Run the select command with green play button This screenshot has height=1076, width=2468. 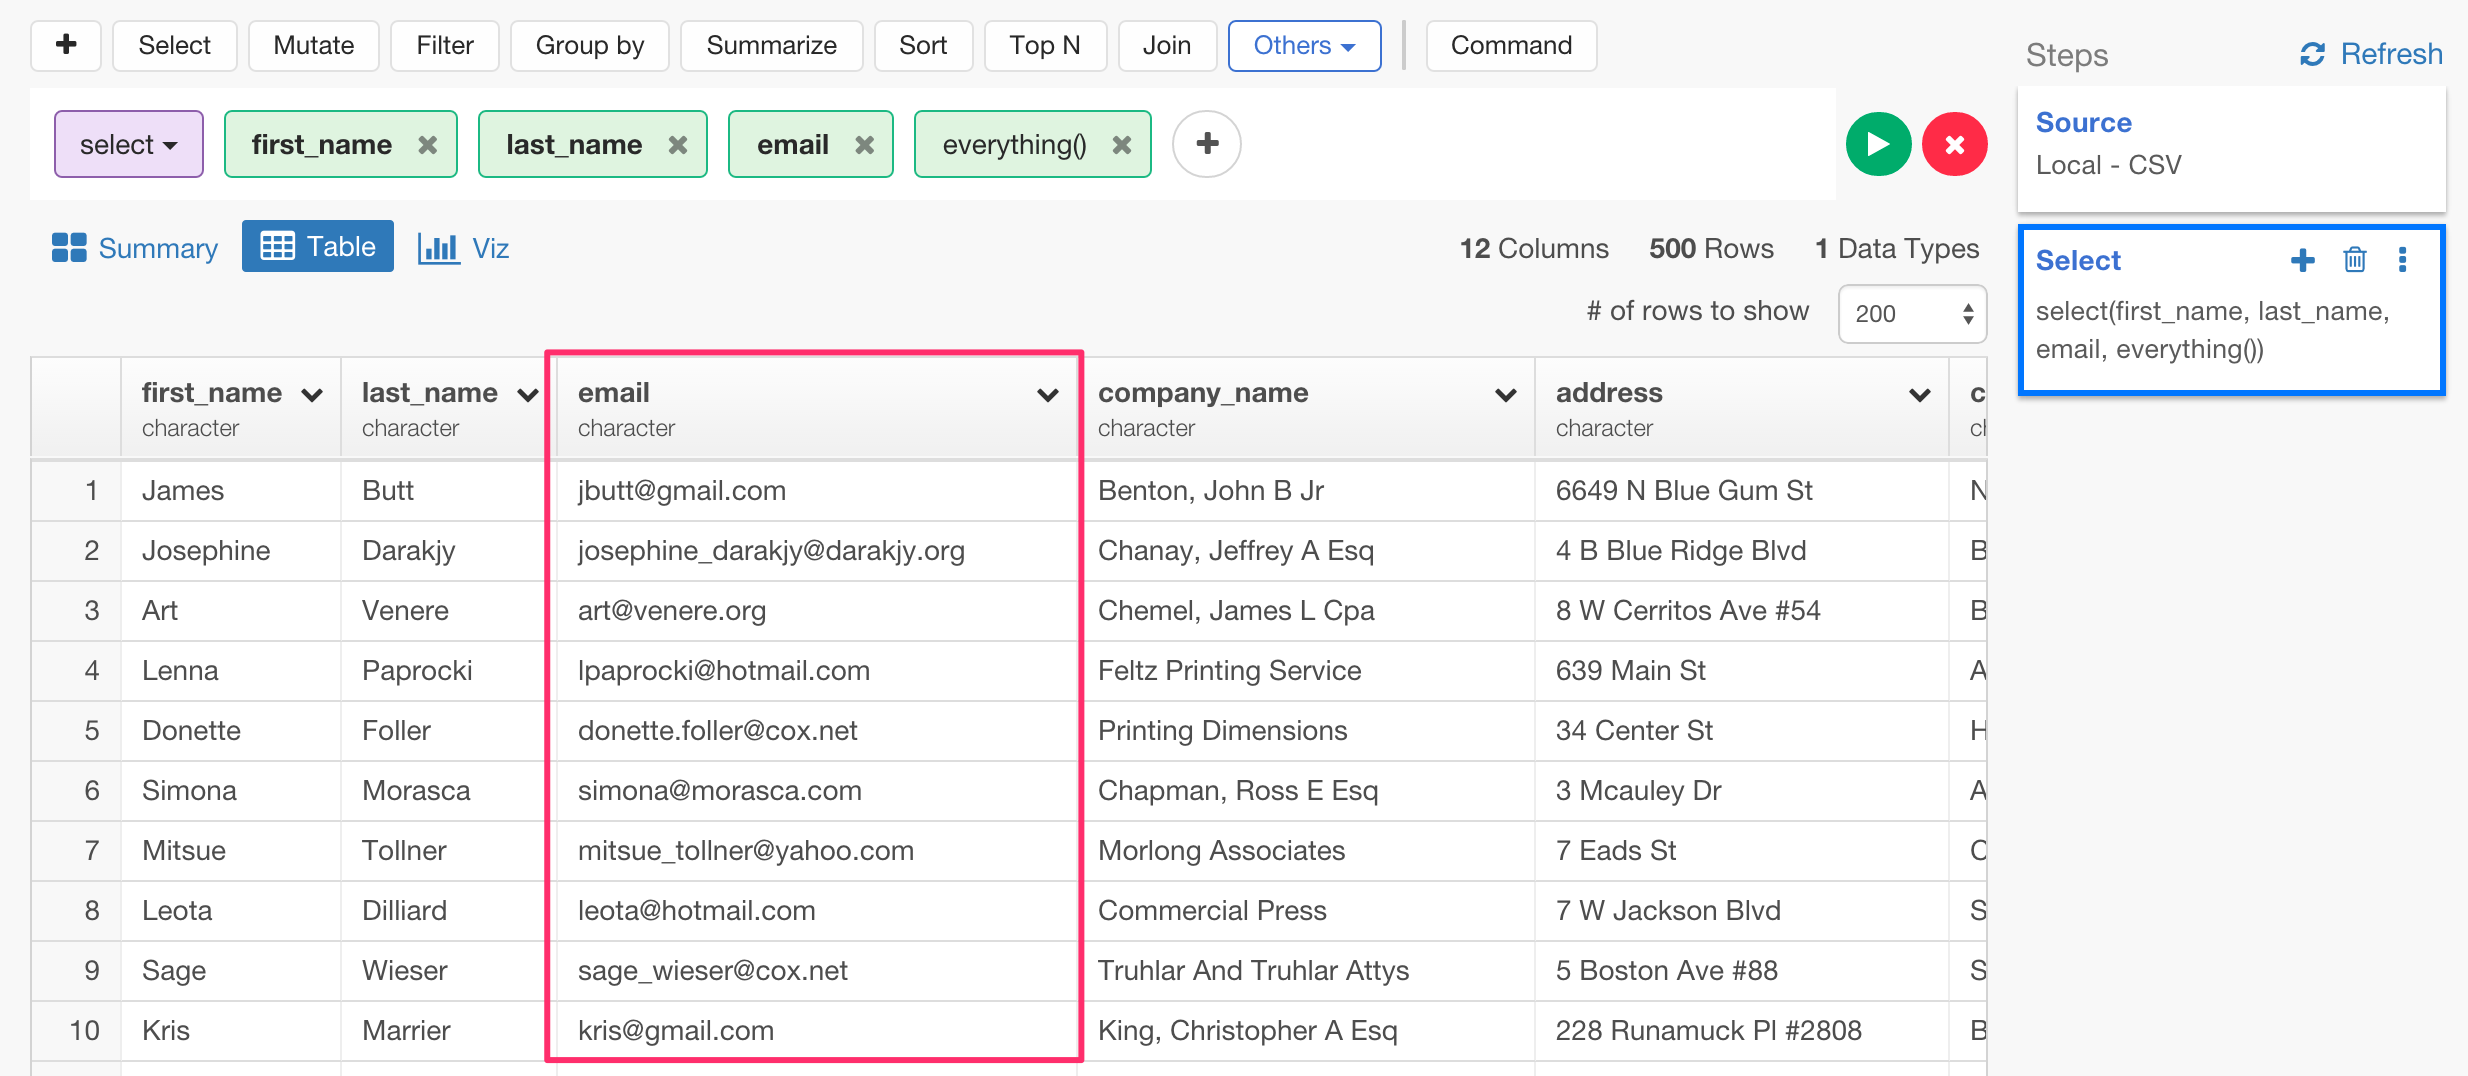coord(1878,144)
